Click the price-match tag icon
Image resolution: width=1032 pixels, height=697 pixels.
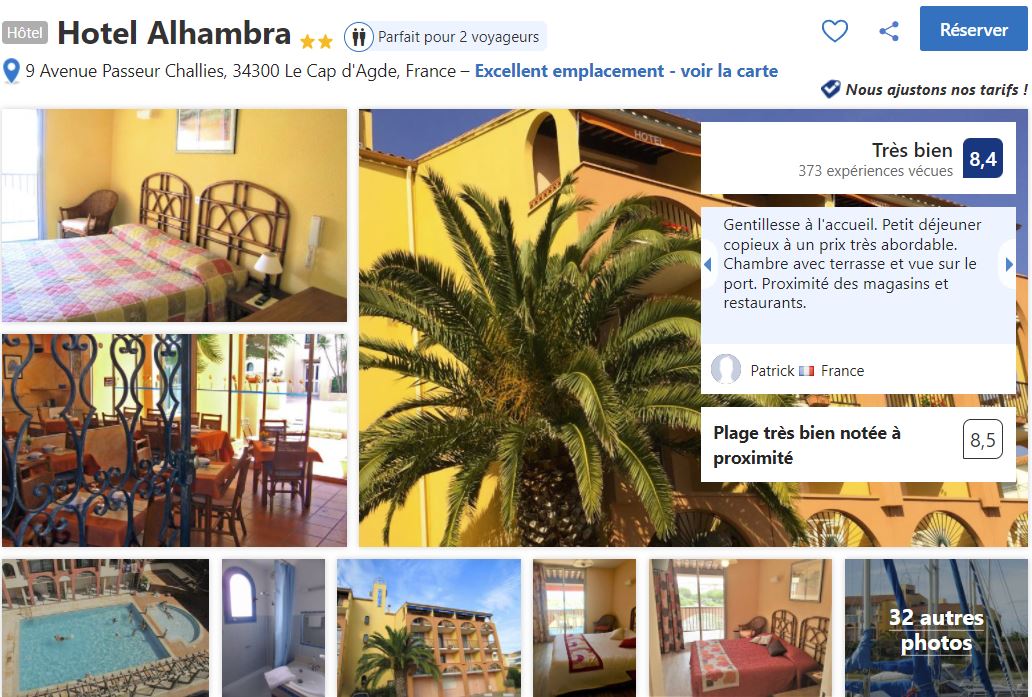[831, 89]
